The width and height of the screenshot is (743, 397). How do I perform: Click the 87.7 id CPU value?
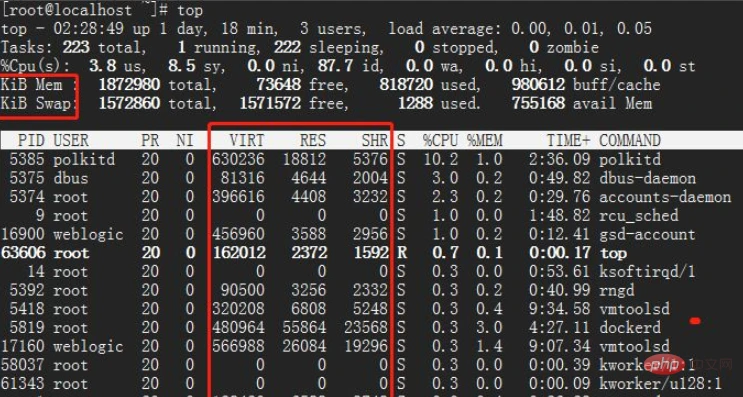(335, 66)
